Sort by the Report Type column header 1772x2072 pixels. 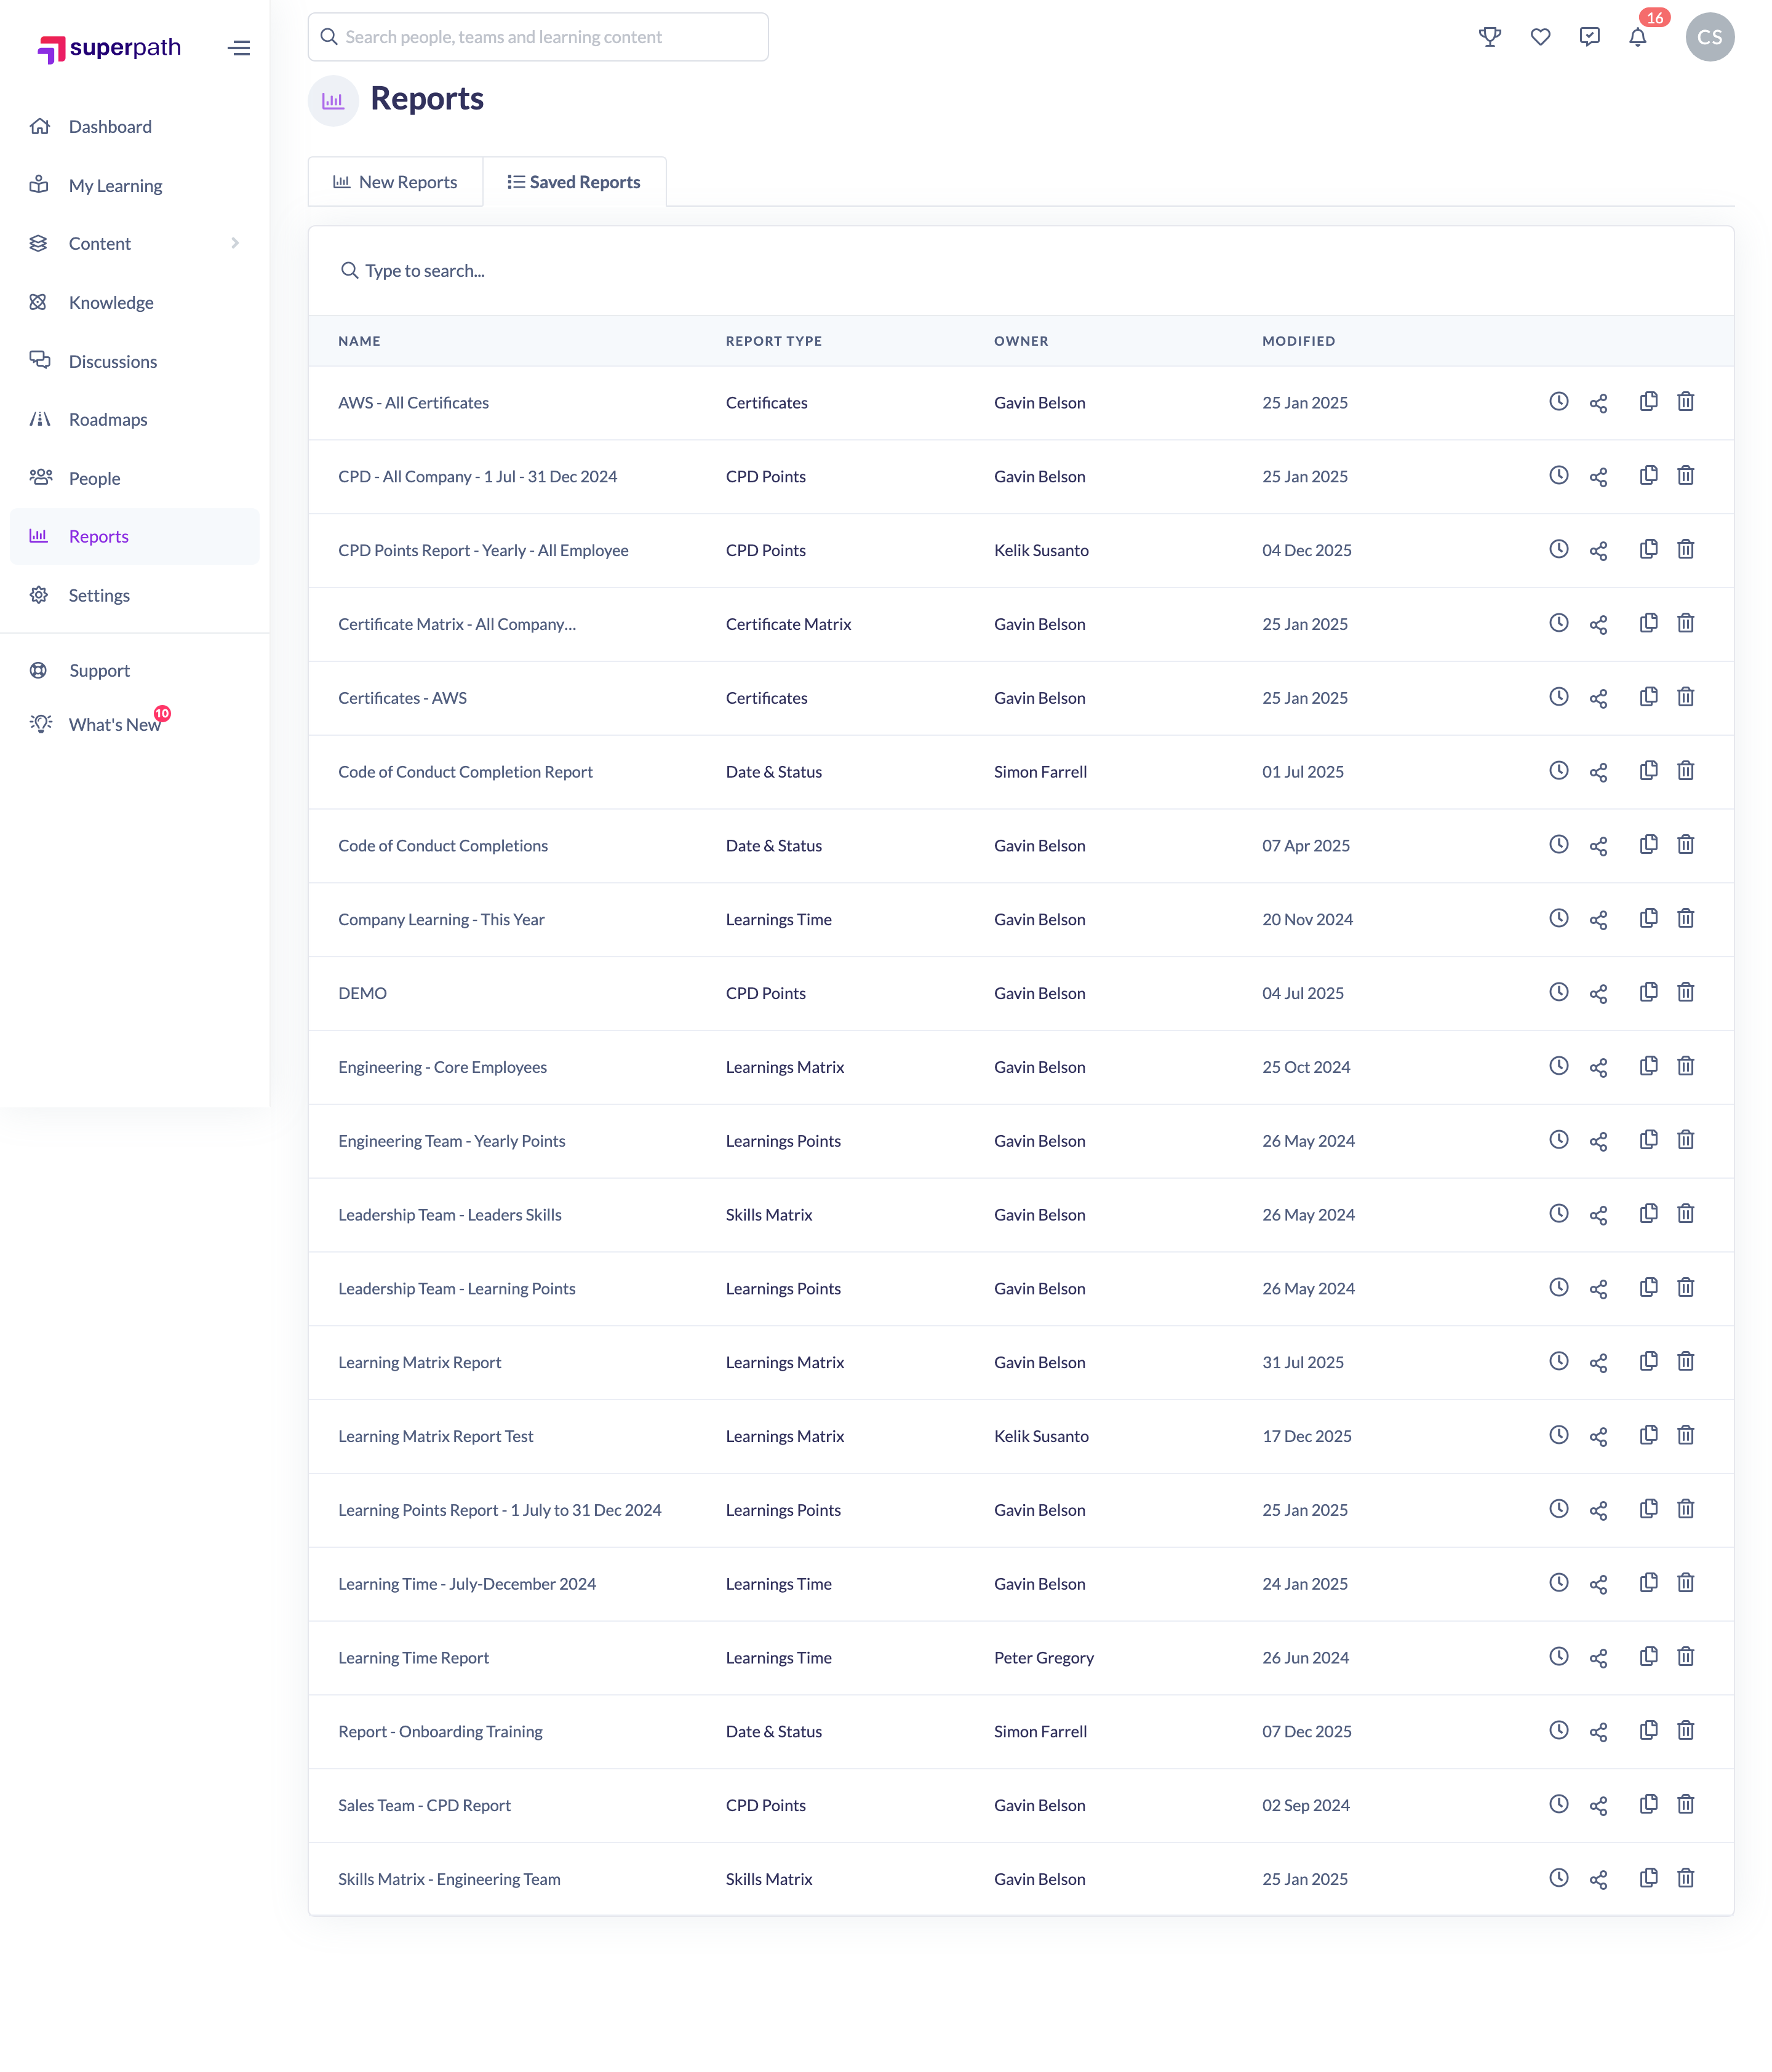coord(773,341)
